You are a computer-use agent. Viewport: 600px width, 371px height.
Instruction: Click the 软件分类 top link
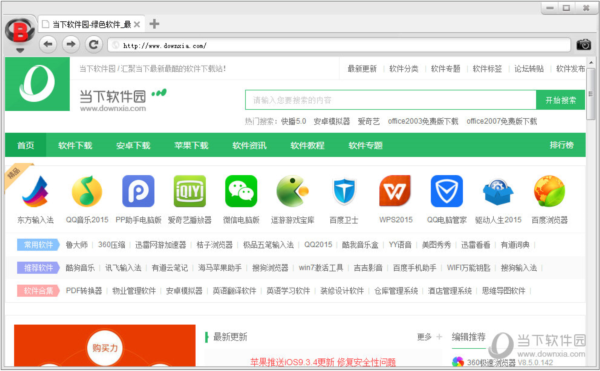404,69
